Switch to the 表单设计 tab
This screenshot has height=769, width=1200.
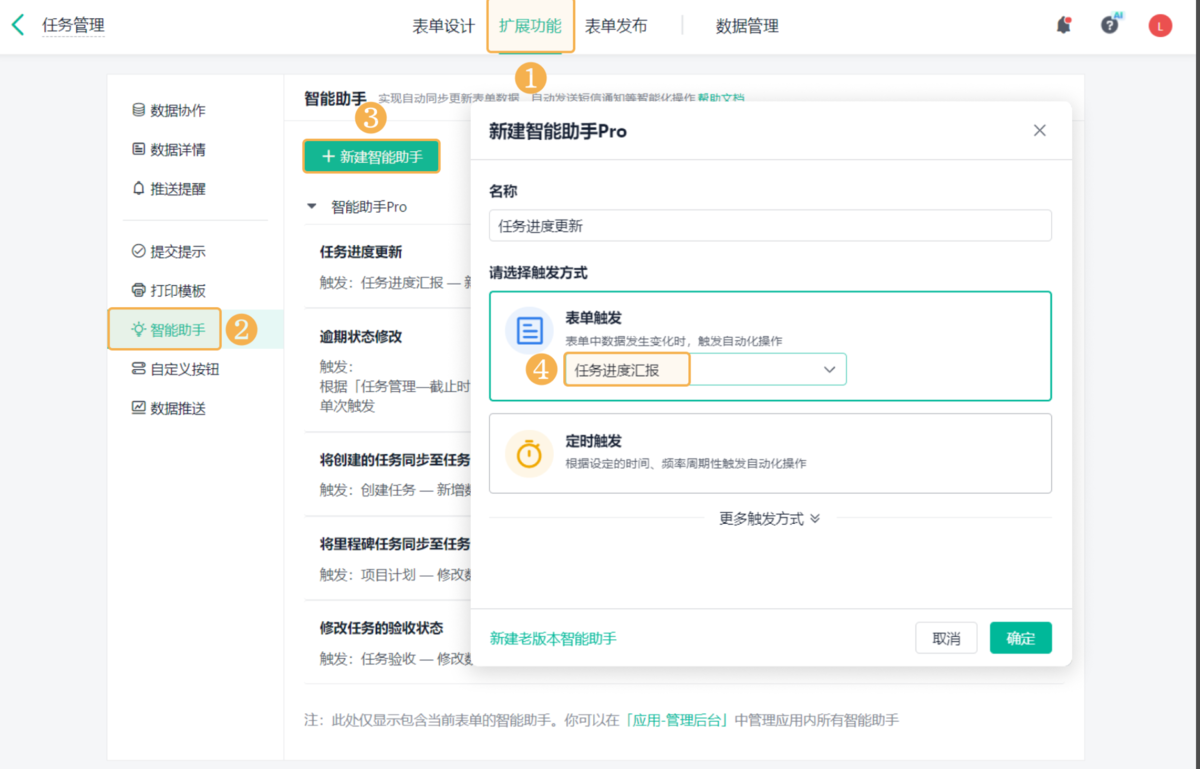(443, 26)
